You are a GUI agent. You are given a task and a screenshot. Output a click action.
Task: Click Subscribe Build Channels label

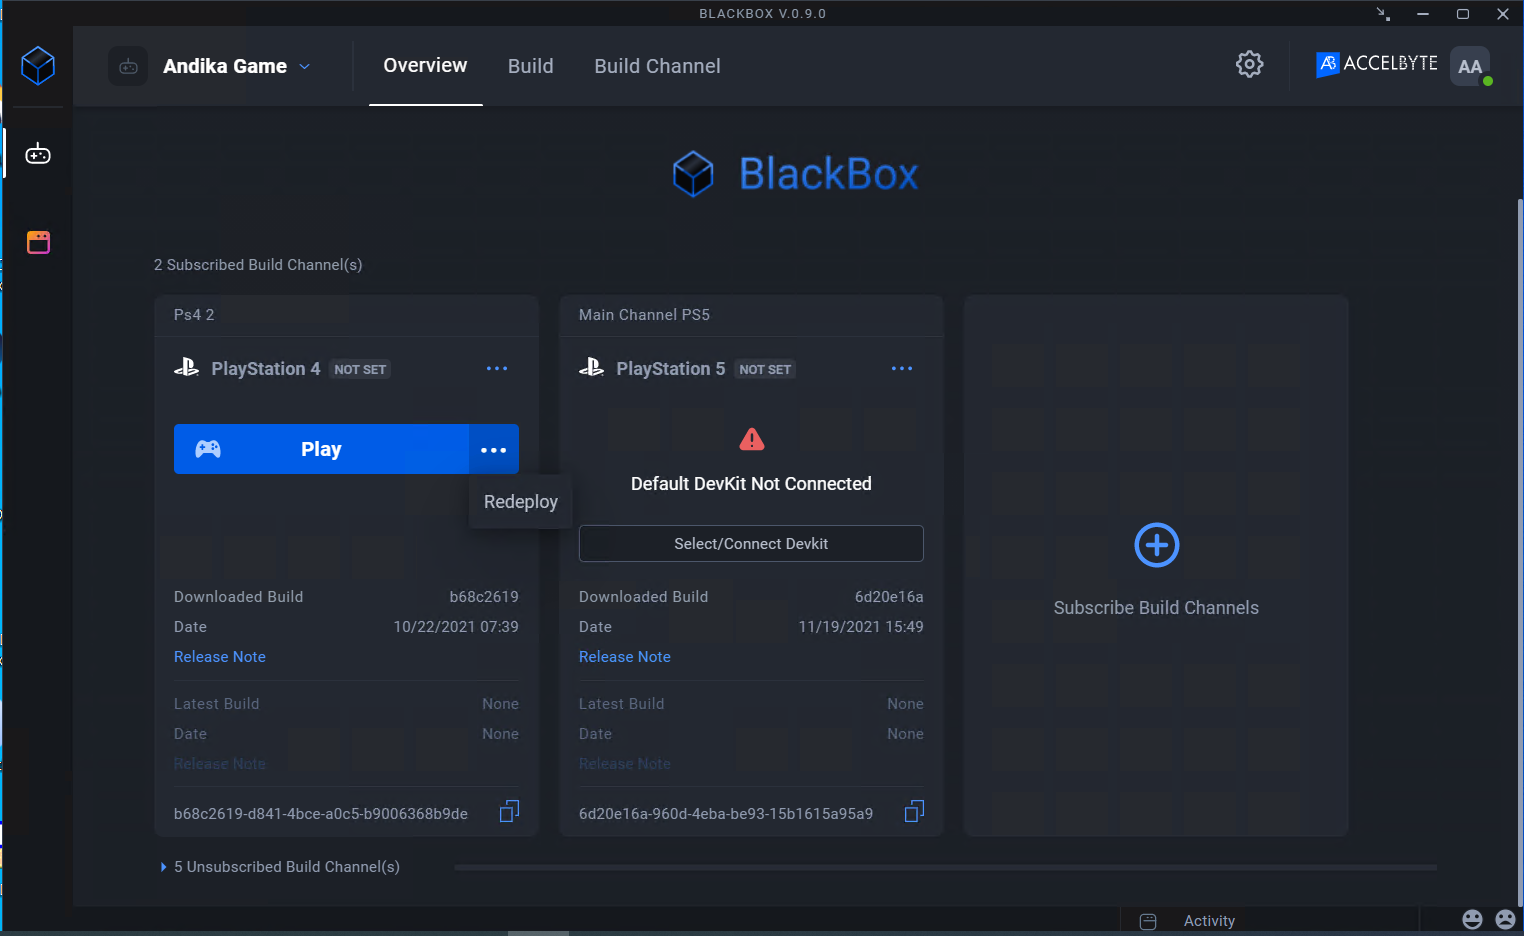1156,608
